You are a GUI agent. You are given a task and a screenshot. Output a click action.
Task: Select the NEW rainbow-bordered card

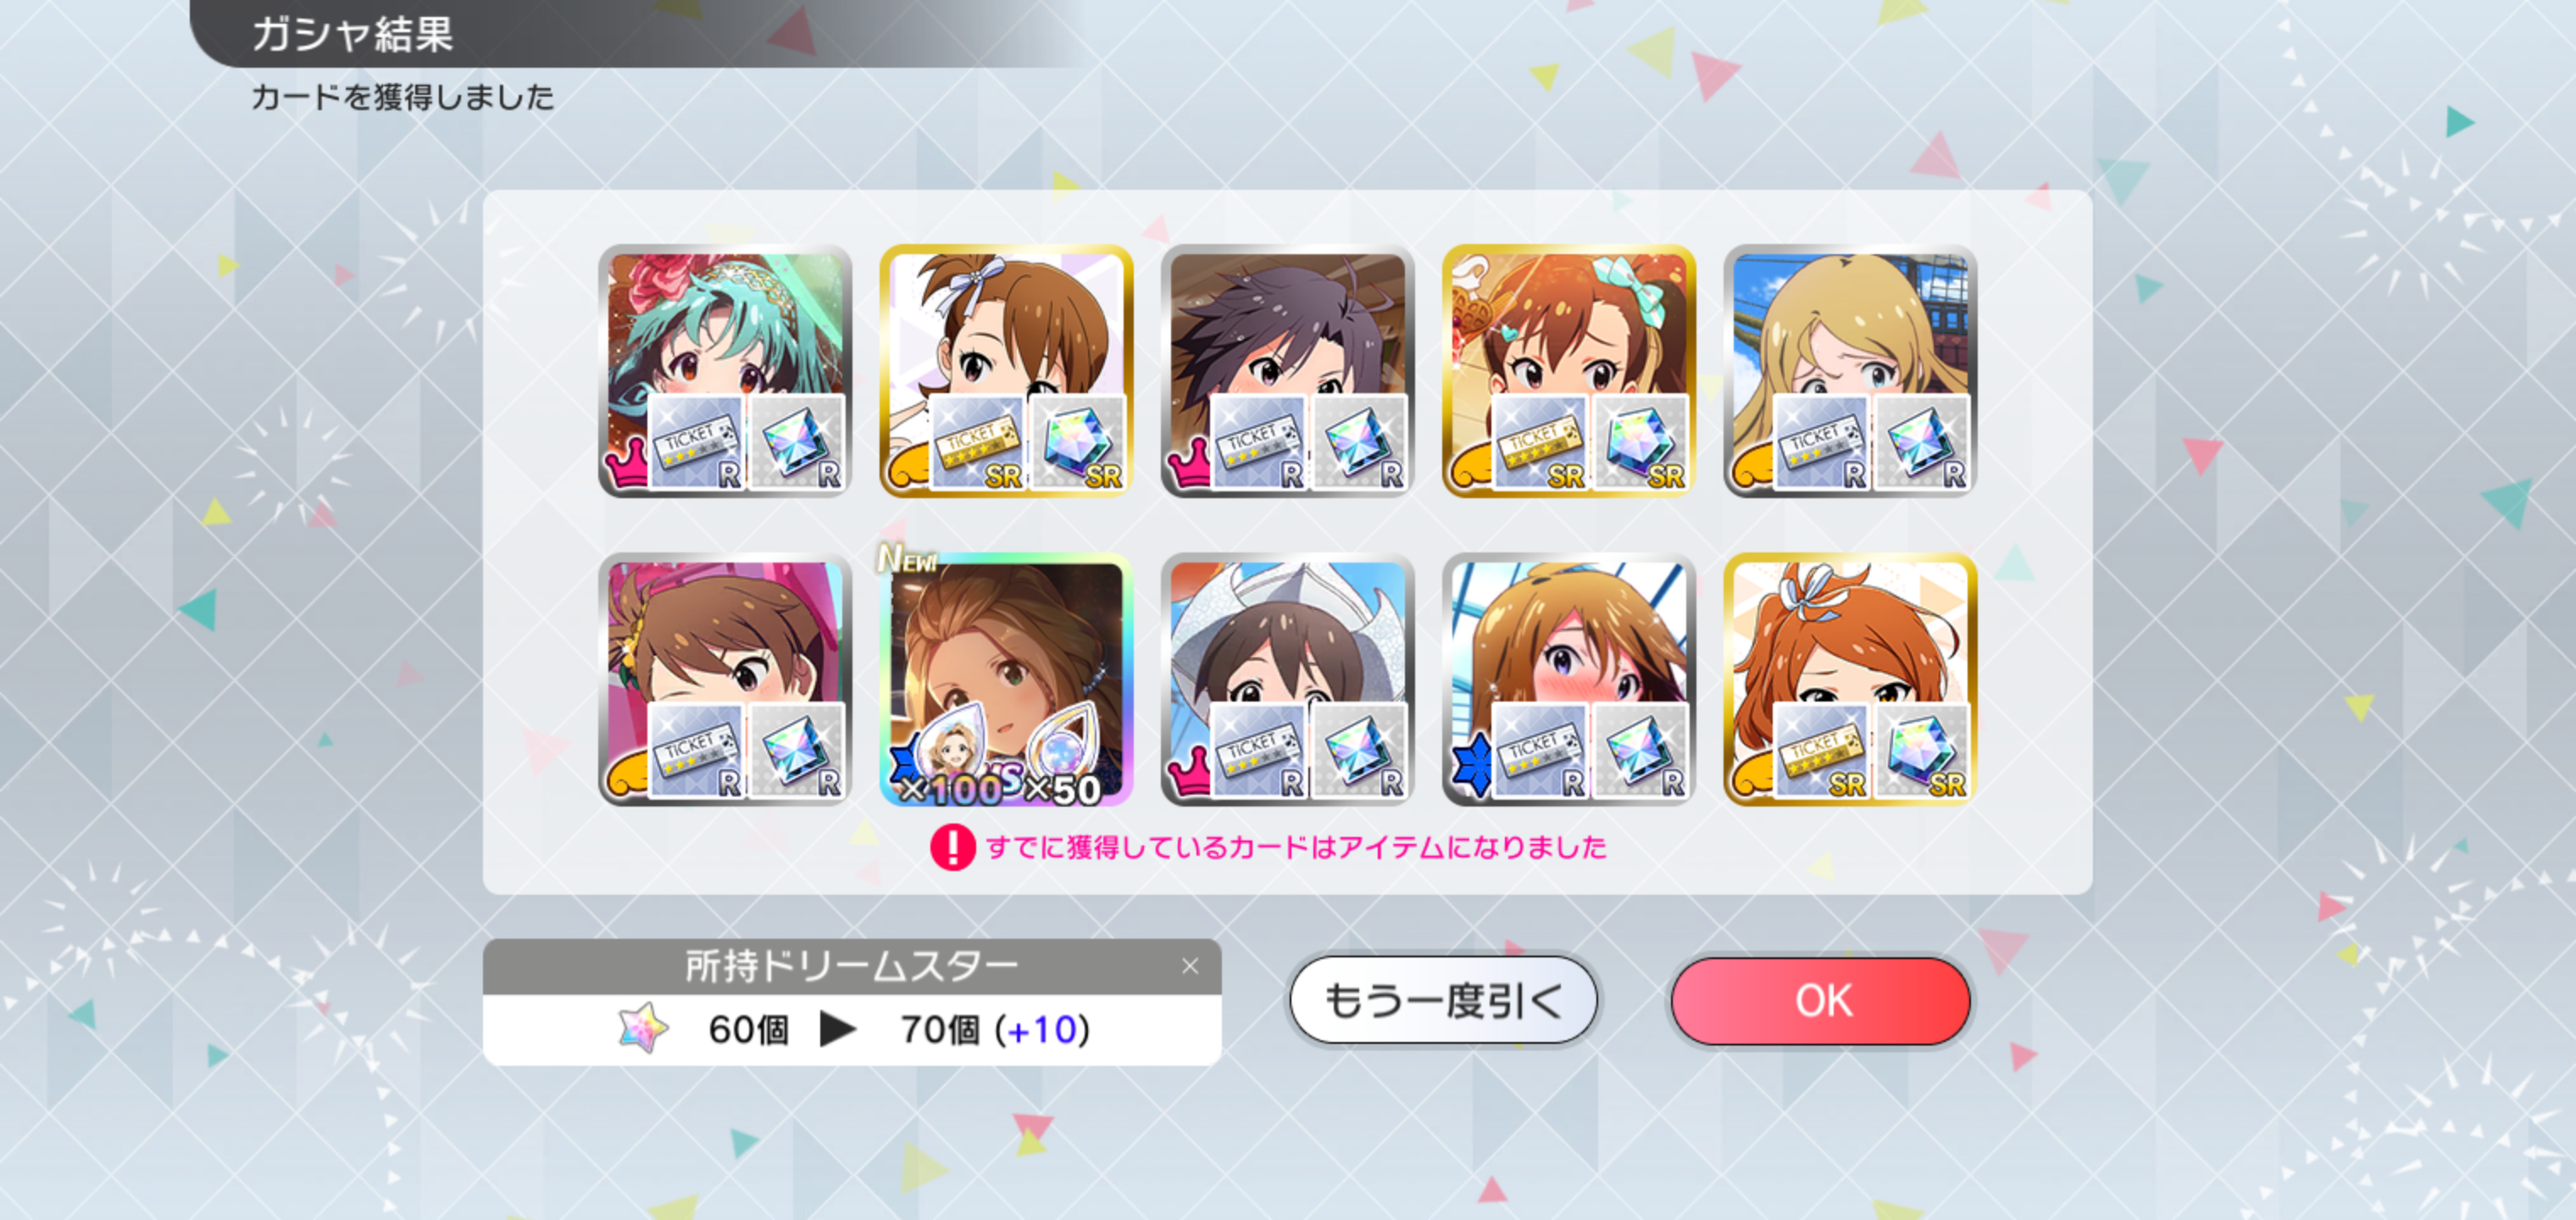coord(1006,679)
